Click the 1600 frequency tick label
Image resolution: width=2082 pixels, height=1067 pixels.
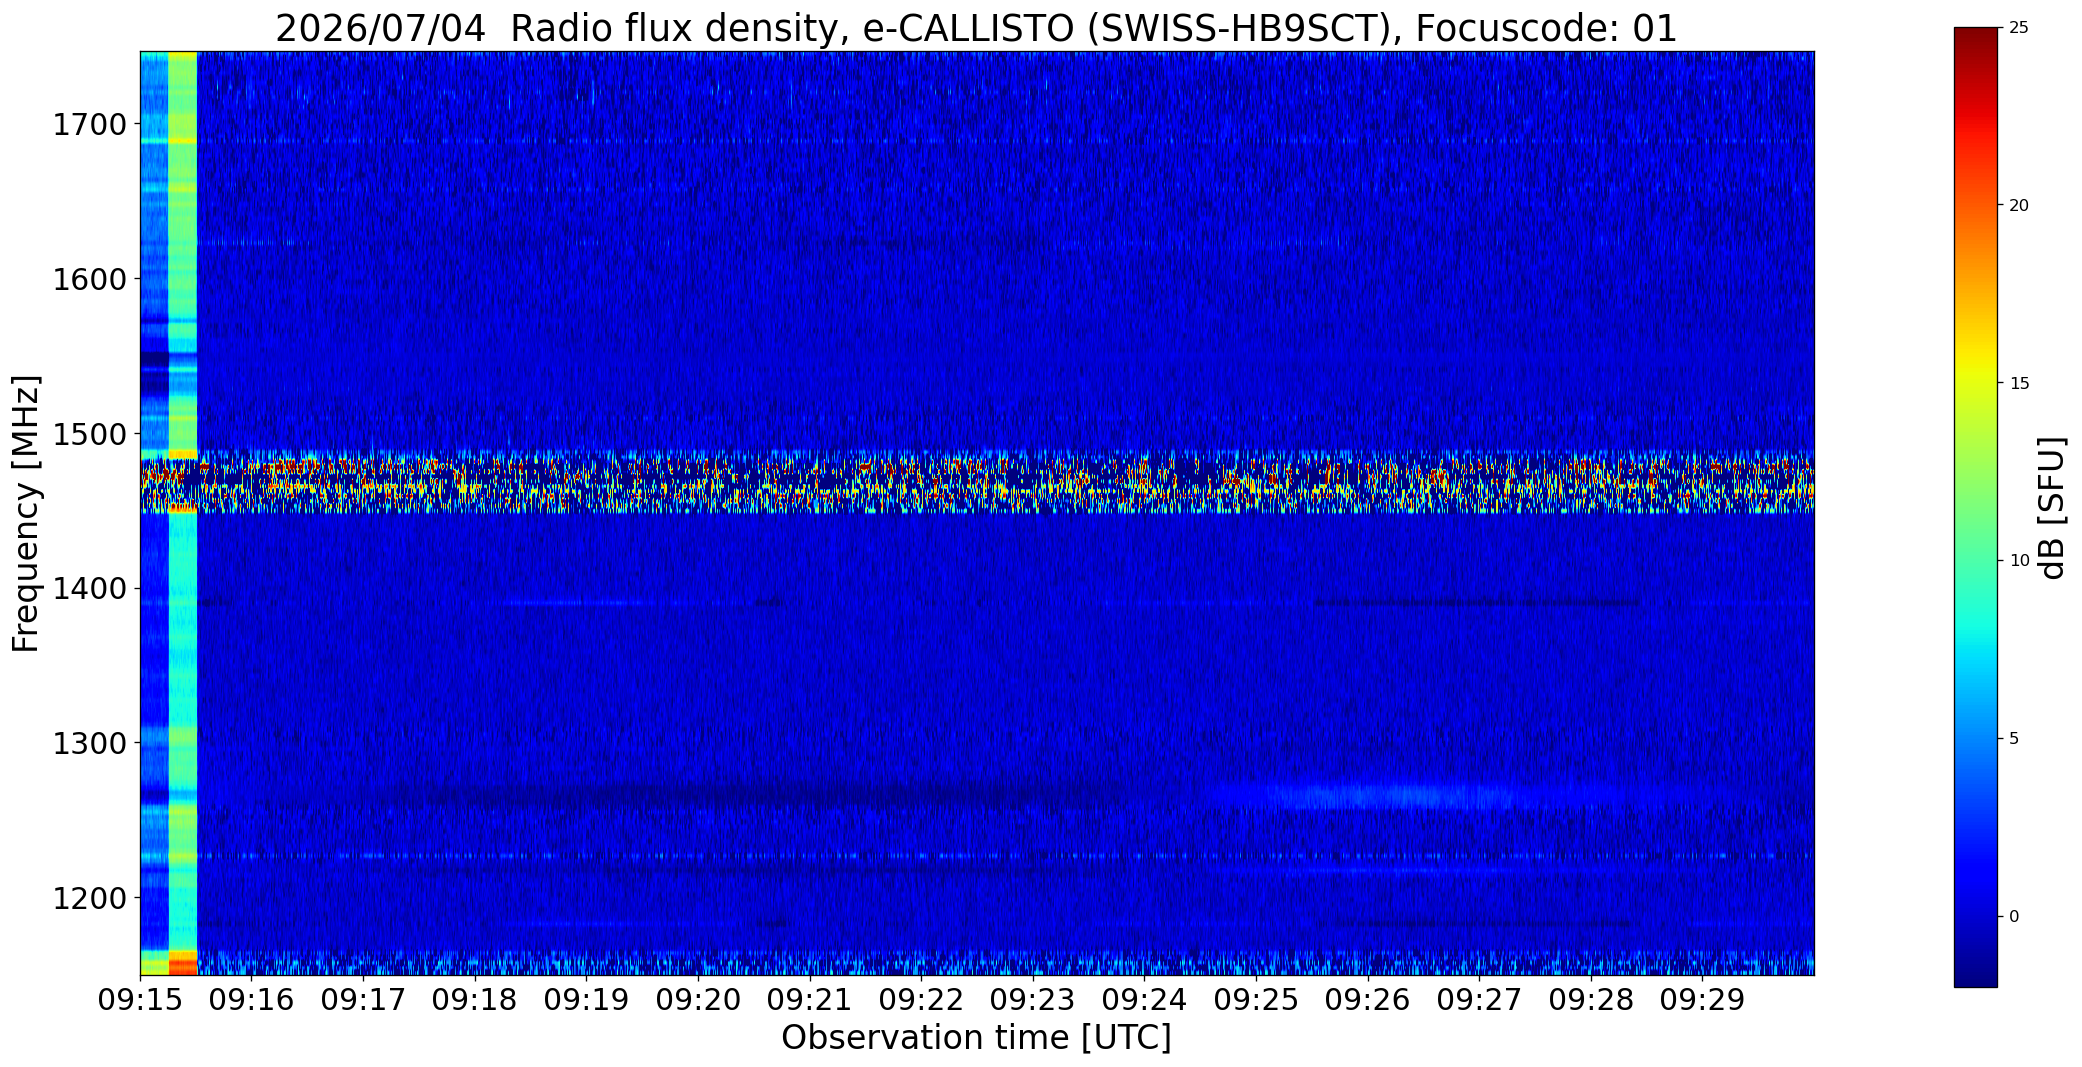pyautogui.click(x=89, y=279)
